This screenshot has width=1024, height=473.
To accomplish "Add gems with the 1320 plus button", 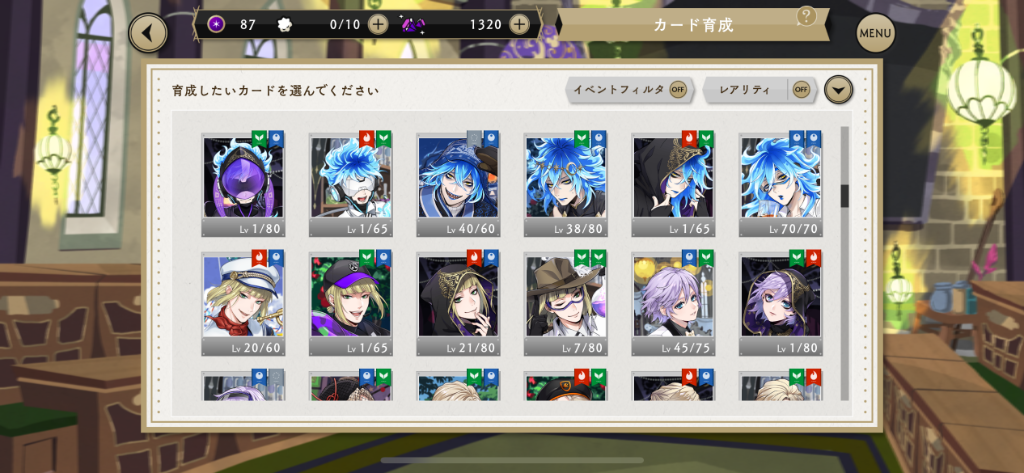I will [x=519, y=25].
